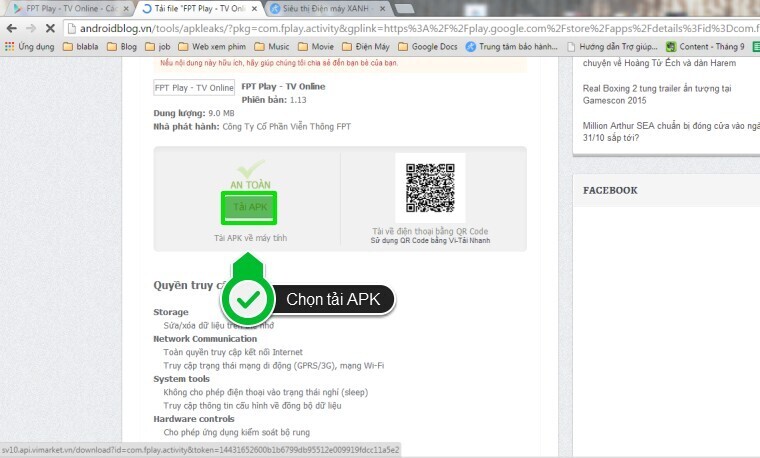Click the 'Network Communication' permission heading
This screenshot has width=760, height=458.
(x=205, y=339)
